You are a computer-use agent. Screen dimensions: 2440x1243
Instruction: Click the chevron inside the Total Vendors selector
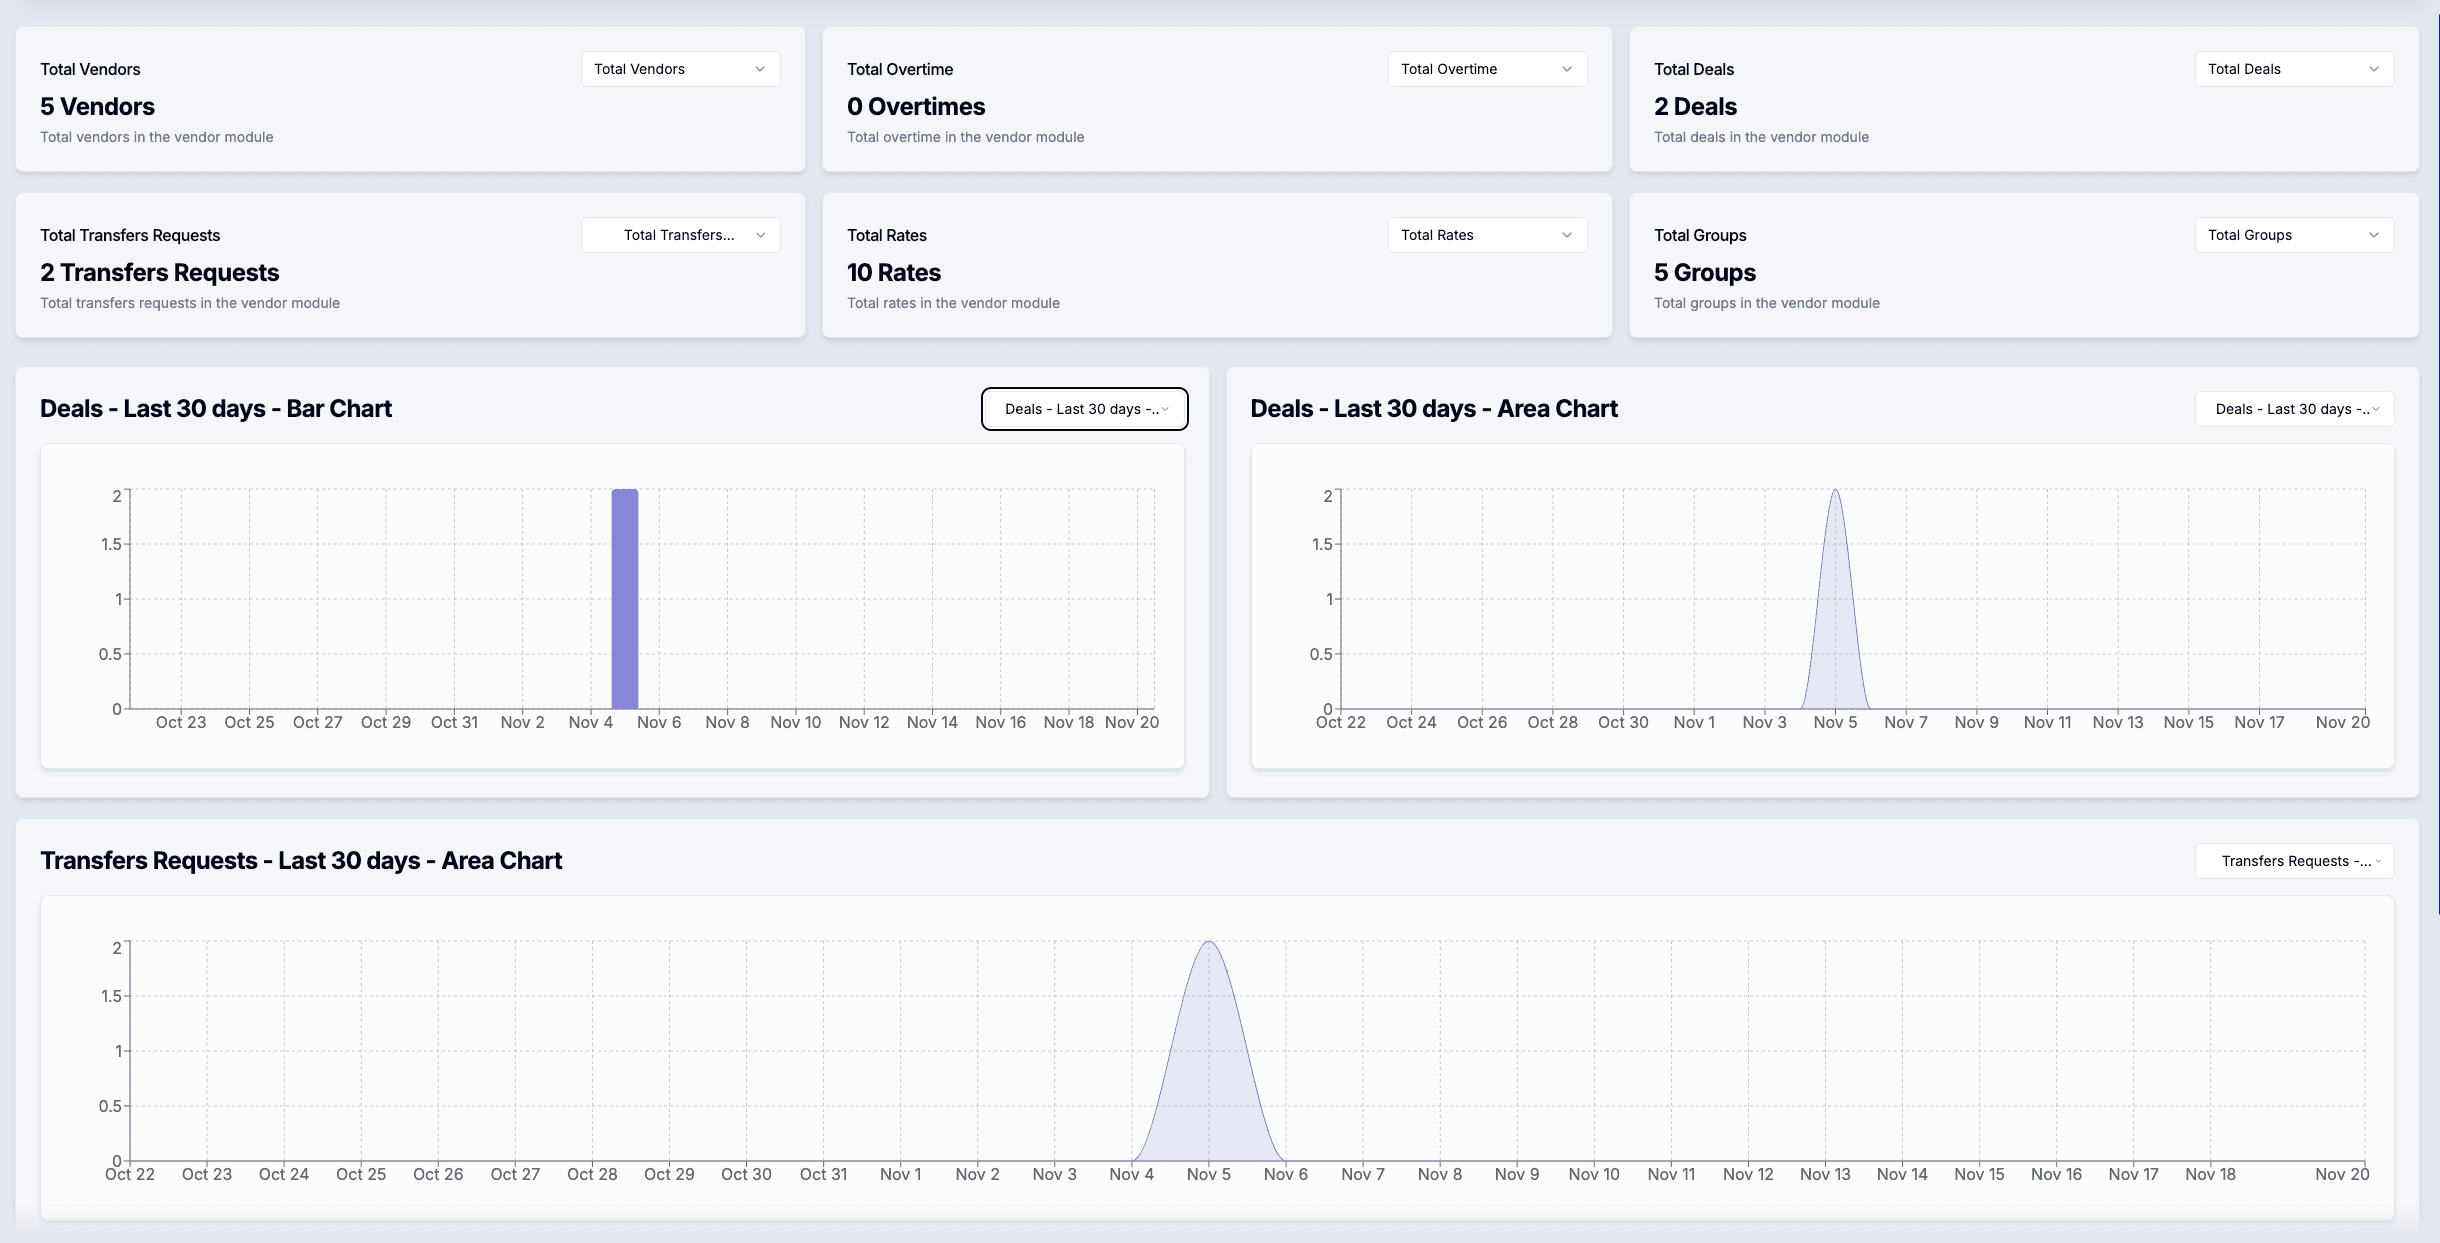pos(758,69)
